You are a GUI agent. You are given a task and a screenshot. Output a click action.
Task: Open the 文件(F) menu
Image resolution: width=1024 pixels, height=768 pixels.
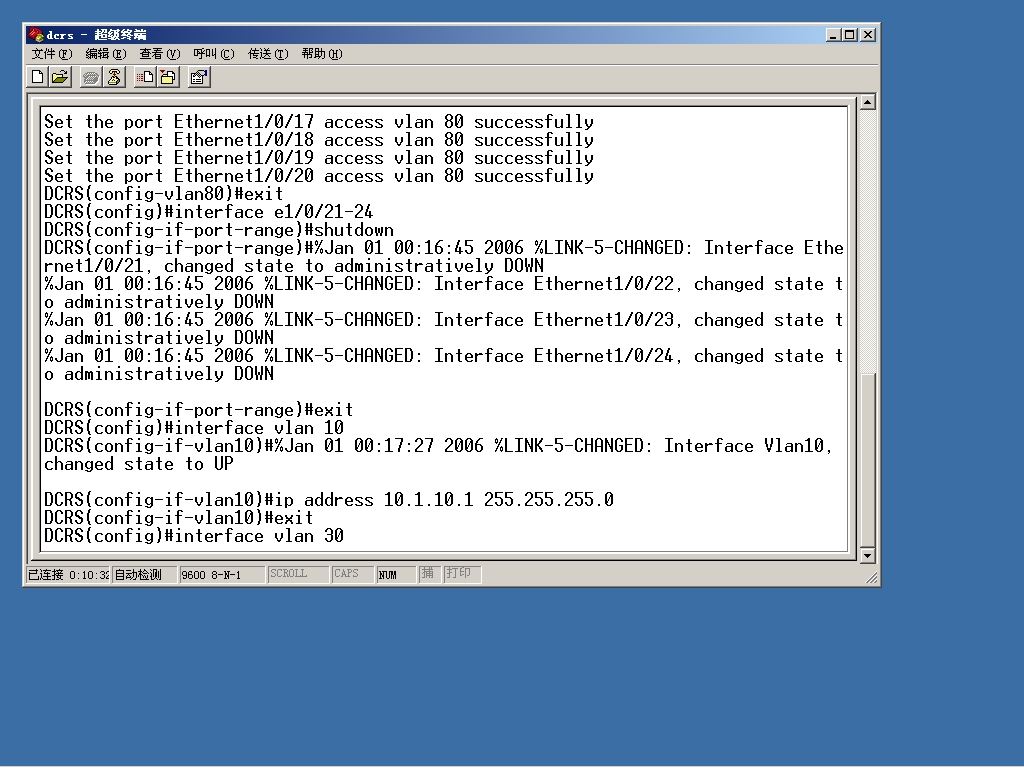(x=52, y=54)
